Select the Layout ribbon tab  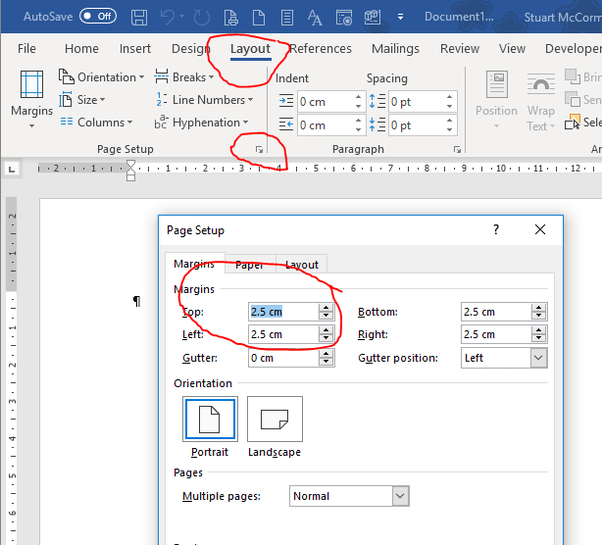click(250, 49)
